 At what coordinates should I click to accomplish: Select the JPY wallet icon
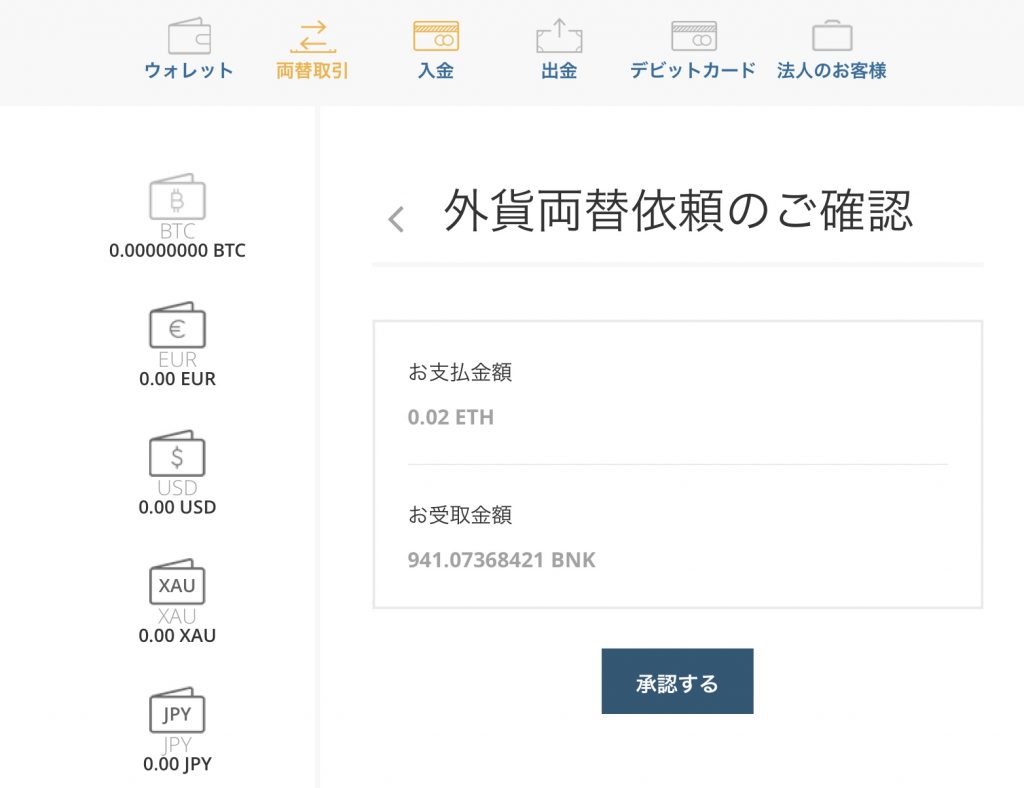click(177, 710)
